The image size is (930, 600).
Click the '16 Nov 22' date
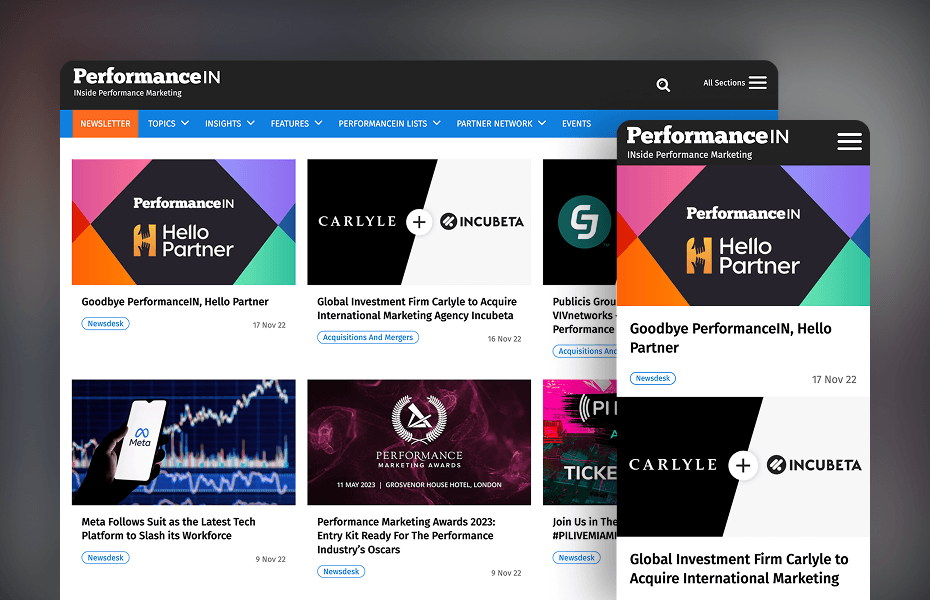504,339
